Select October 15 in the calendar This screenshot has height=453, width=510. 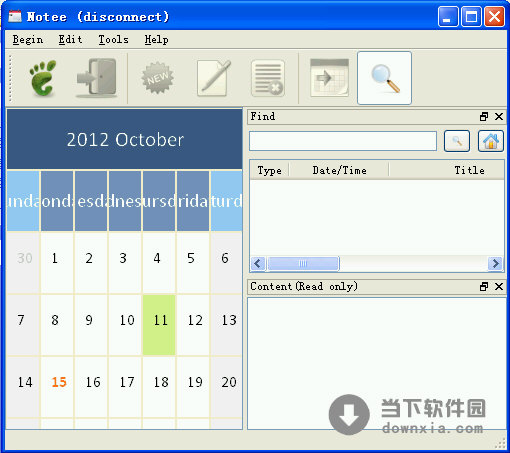pyautogui.click(x=57, y=387)
